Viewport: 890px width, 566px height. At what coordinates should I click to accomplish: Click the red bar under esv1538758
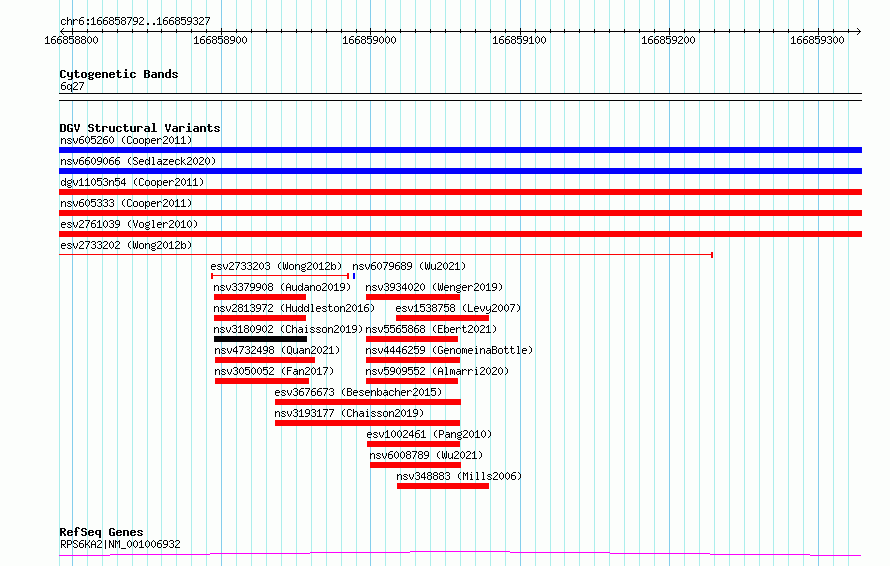pyautogui.click(x=443, y=318)
